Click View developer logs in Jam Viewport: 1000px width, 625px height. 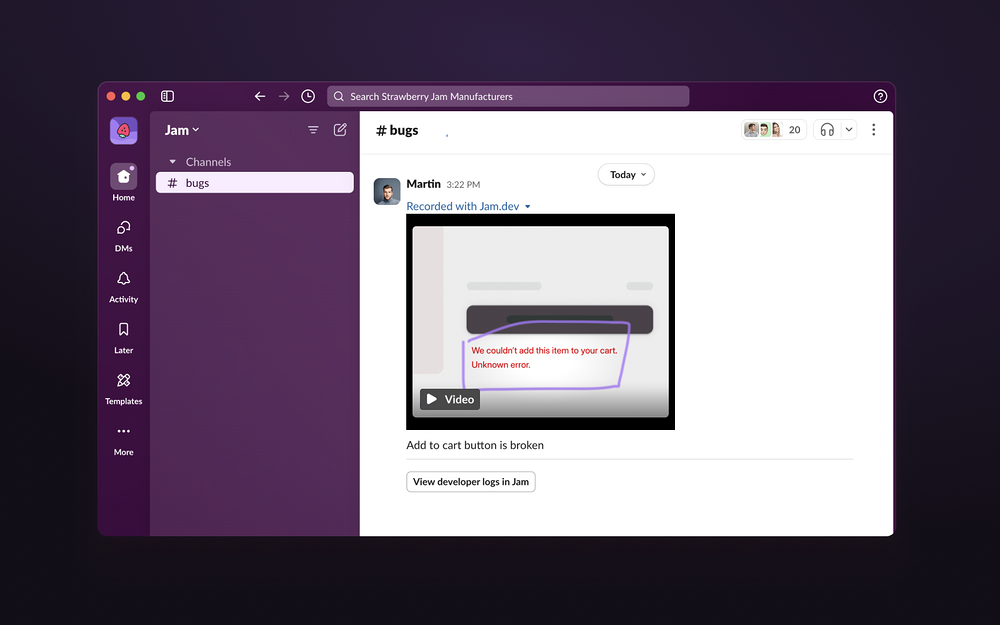click(x=471, y=482)
